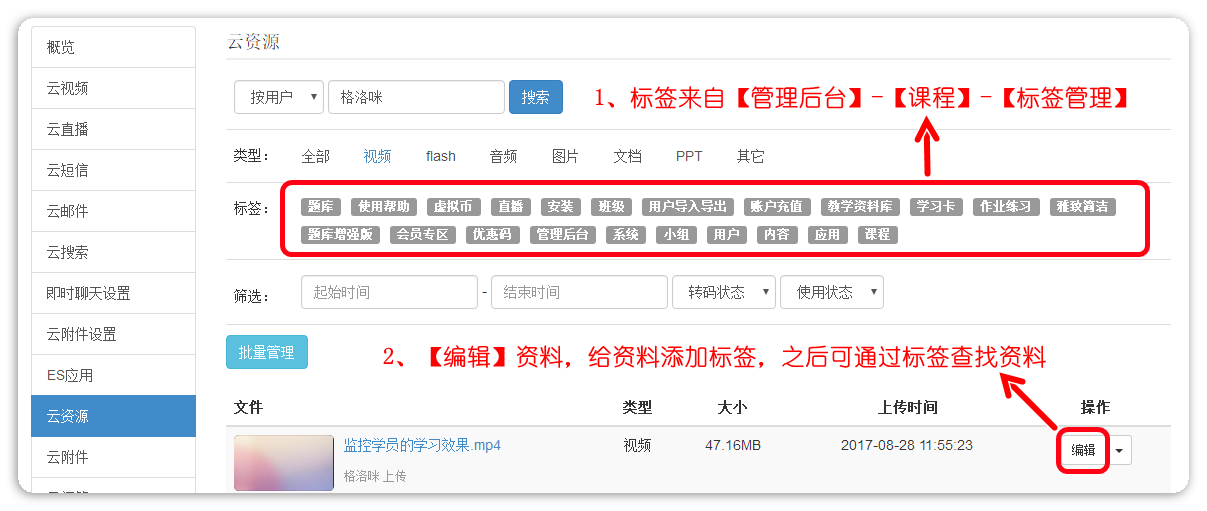Image resolution: width=1207 pixels, height=511 pixels.
Task: Click the 编辑 button for the video file
Action: click(x=1083, y=451)
